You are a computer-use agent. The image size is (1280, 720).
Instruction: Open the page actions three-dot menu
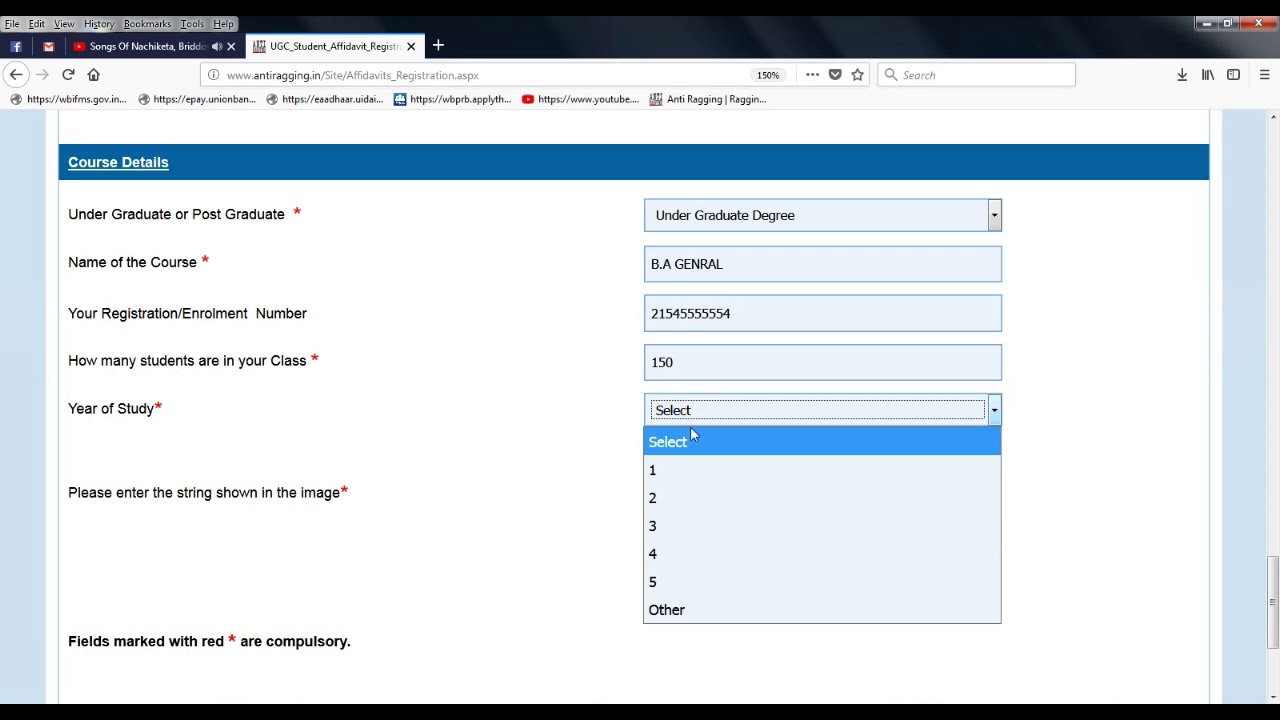(x=812, y=75)
